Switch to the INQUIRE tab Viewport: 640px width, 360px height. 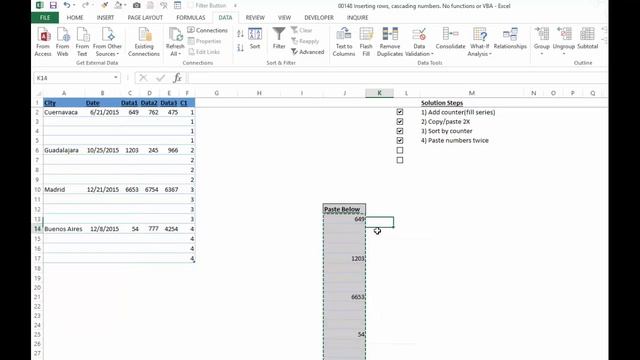point(358,18)
